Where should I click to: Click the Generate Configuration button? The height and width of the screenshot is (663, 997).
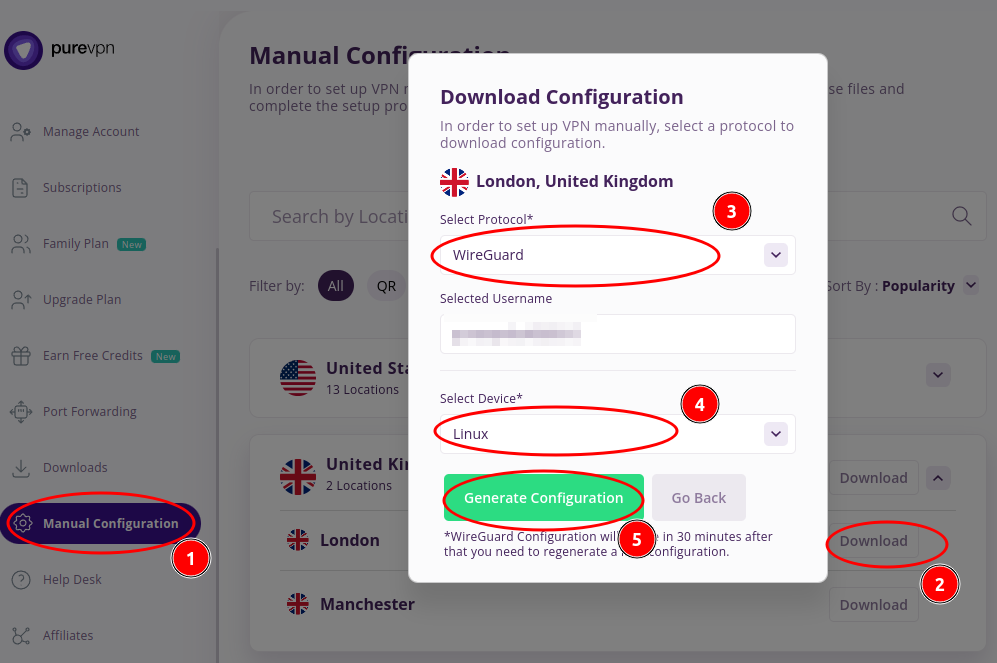543,497
